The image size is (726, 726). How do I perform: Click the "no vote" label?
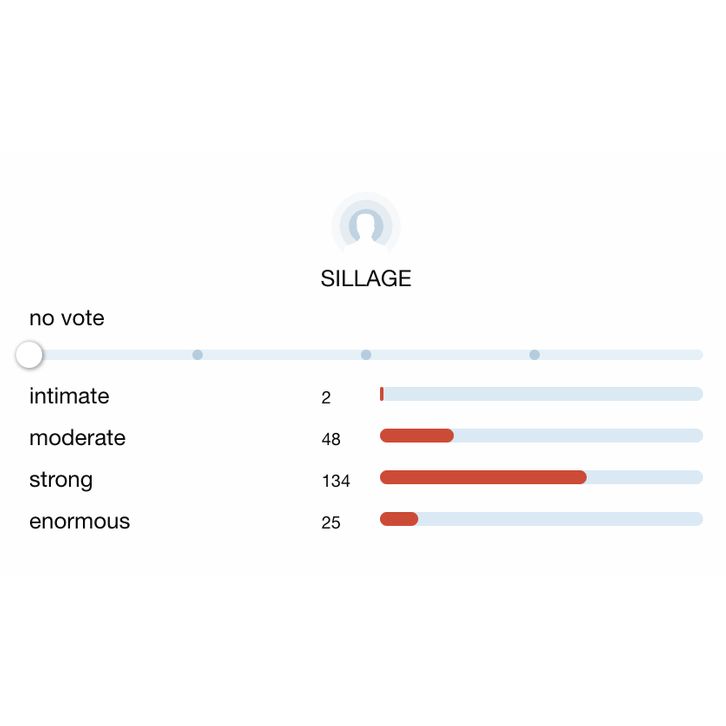pos(67,318)
